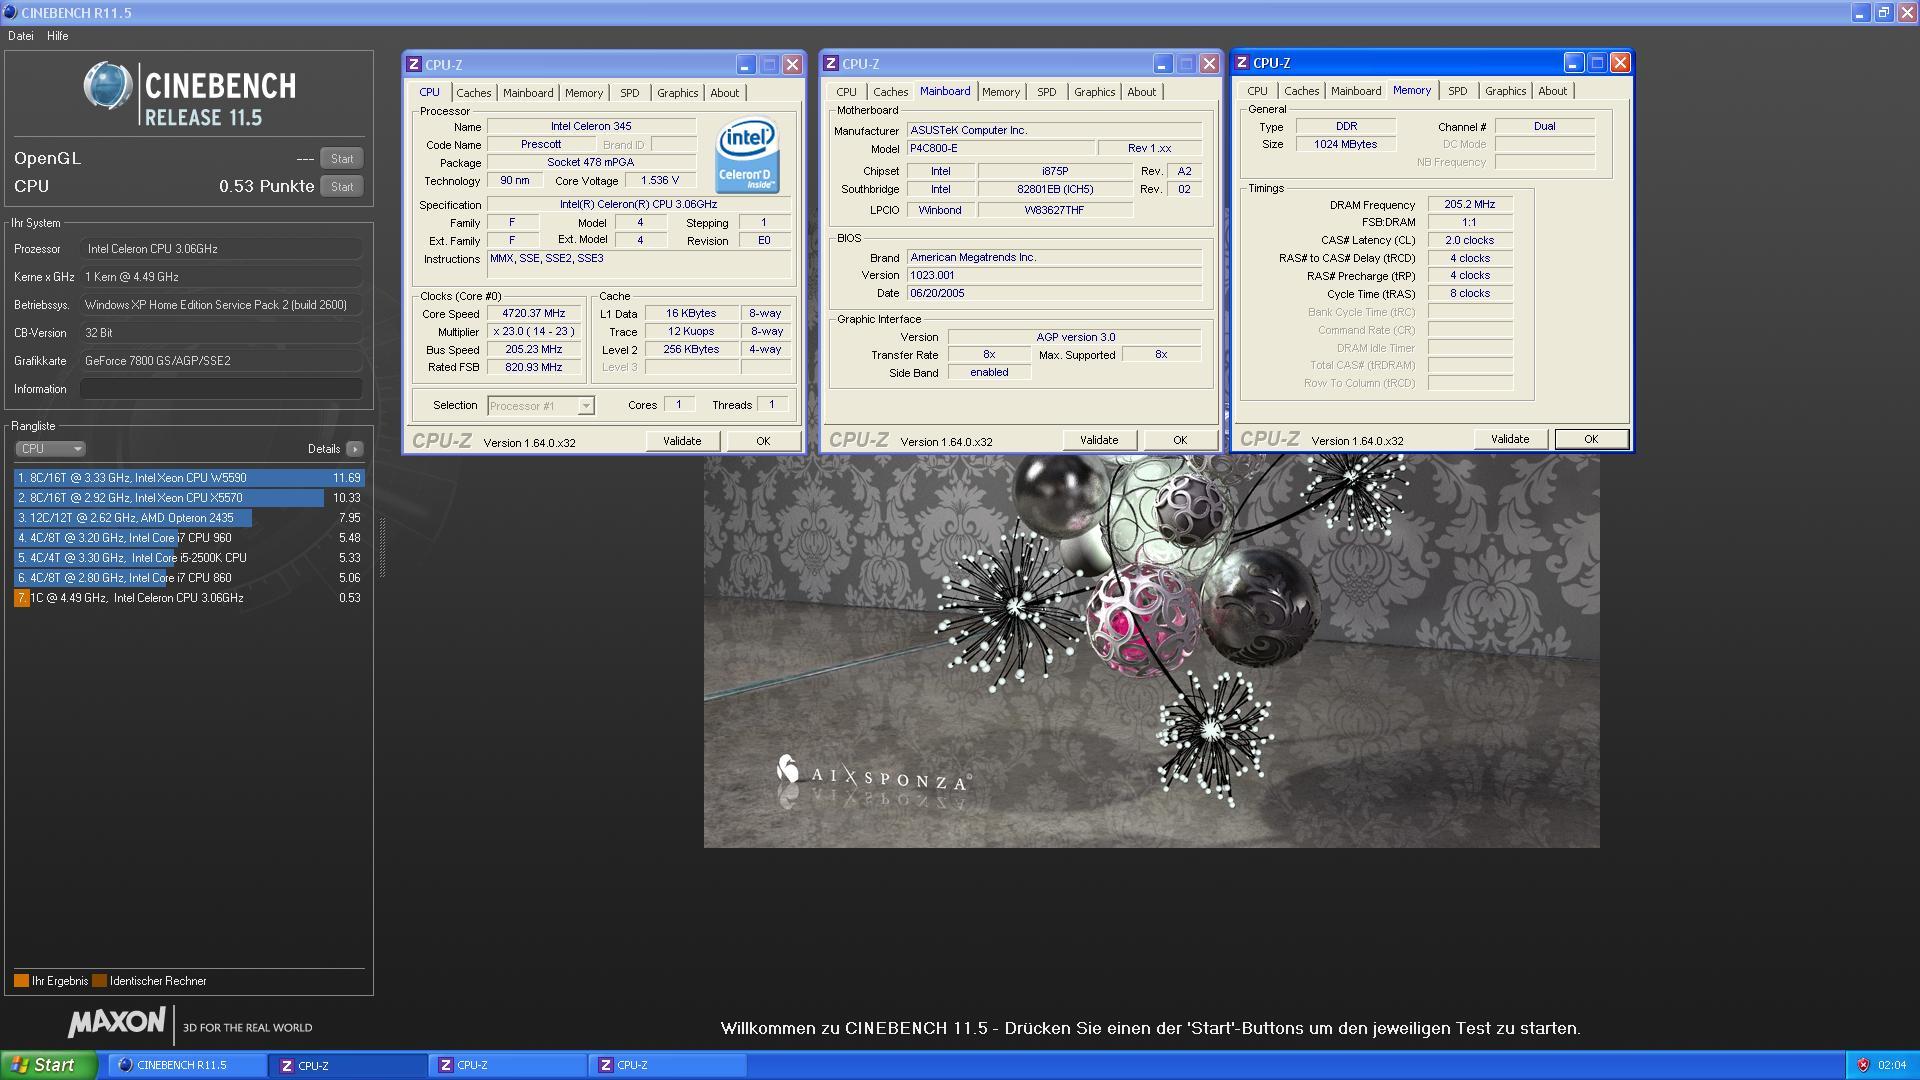The width and height of the screenshot is (1920, 1080).
Task: Click the first CPU-Z taskbar button
Action: pyautogui.click(x=347, y=1065)
